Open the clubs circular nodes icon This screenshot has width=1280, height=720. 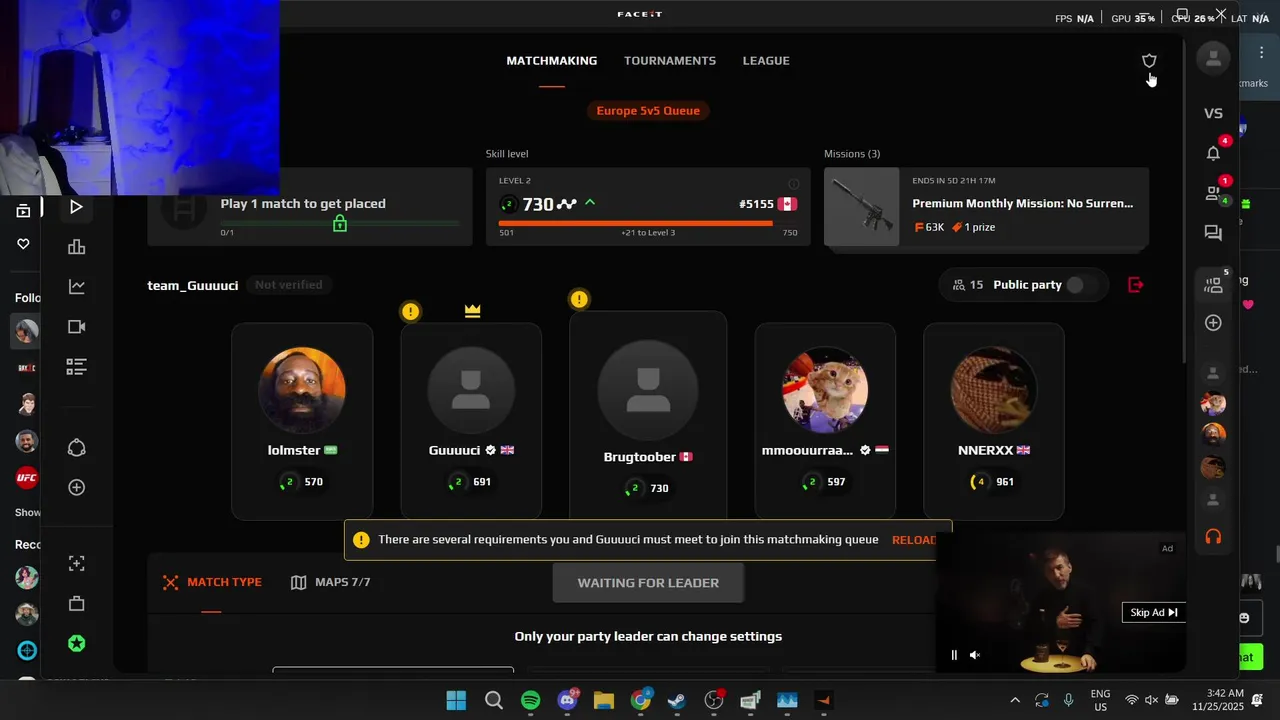coord(76,447)
